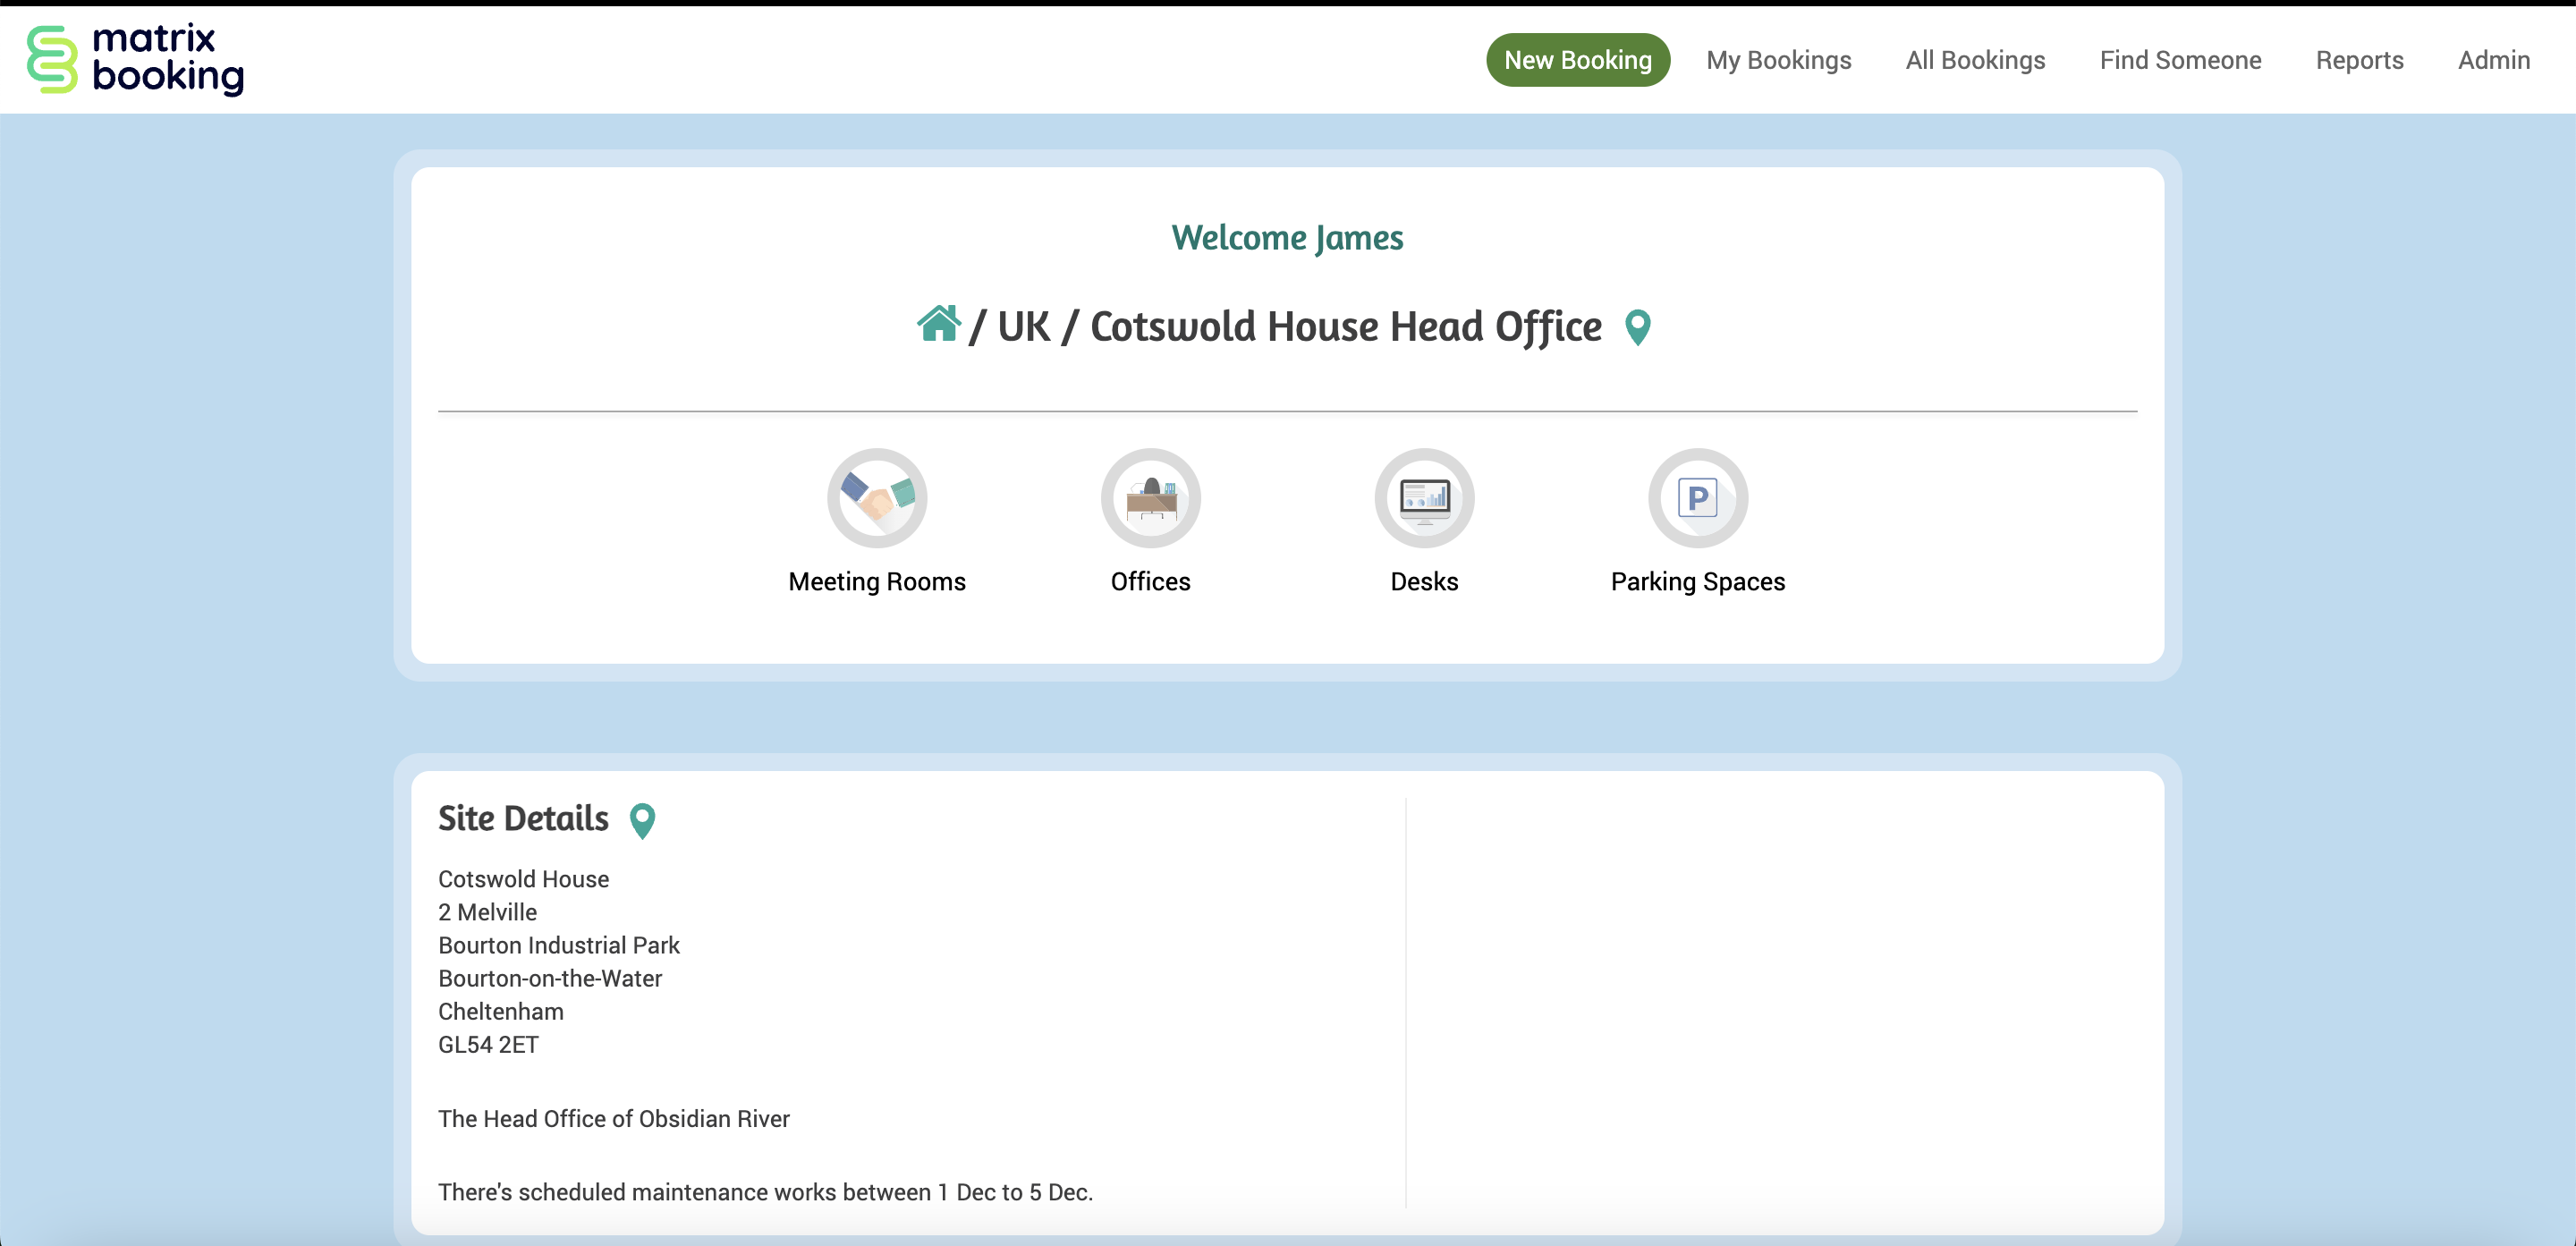Click the Matrix Booking logo
The image size is (2576, 1246).
point(136,59)
